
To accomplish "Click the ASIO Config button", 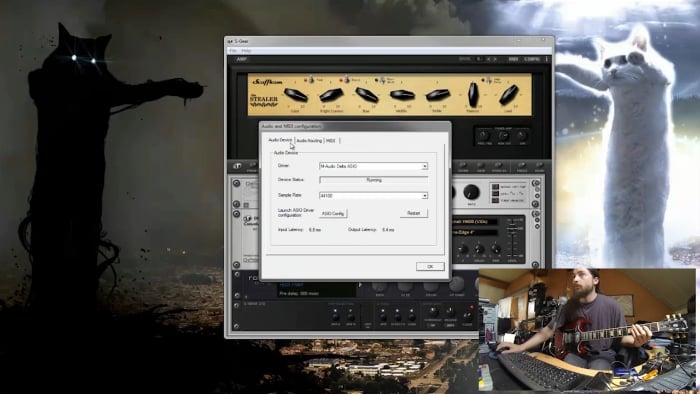I will coord(333,214).
